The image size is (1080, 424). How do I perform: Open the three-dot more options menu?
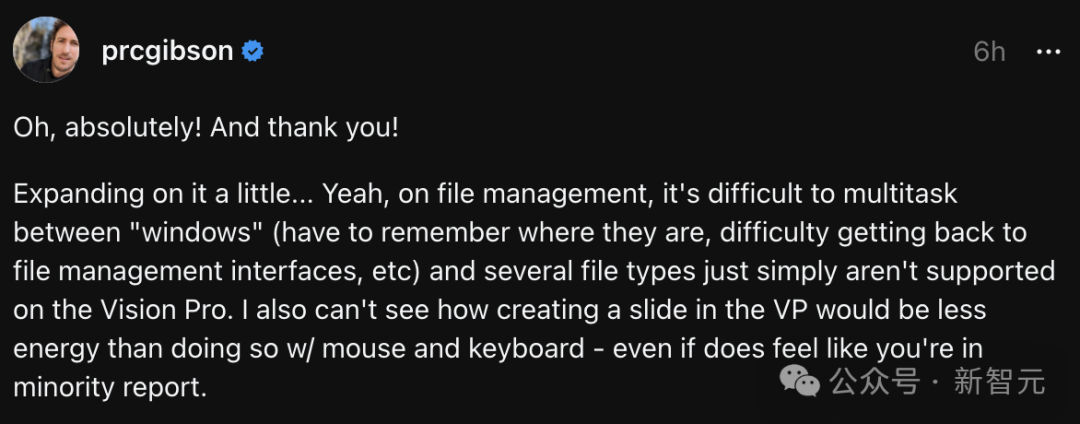1048,52
